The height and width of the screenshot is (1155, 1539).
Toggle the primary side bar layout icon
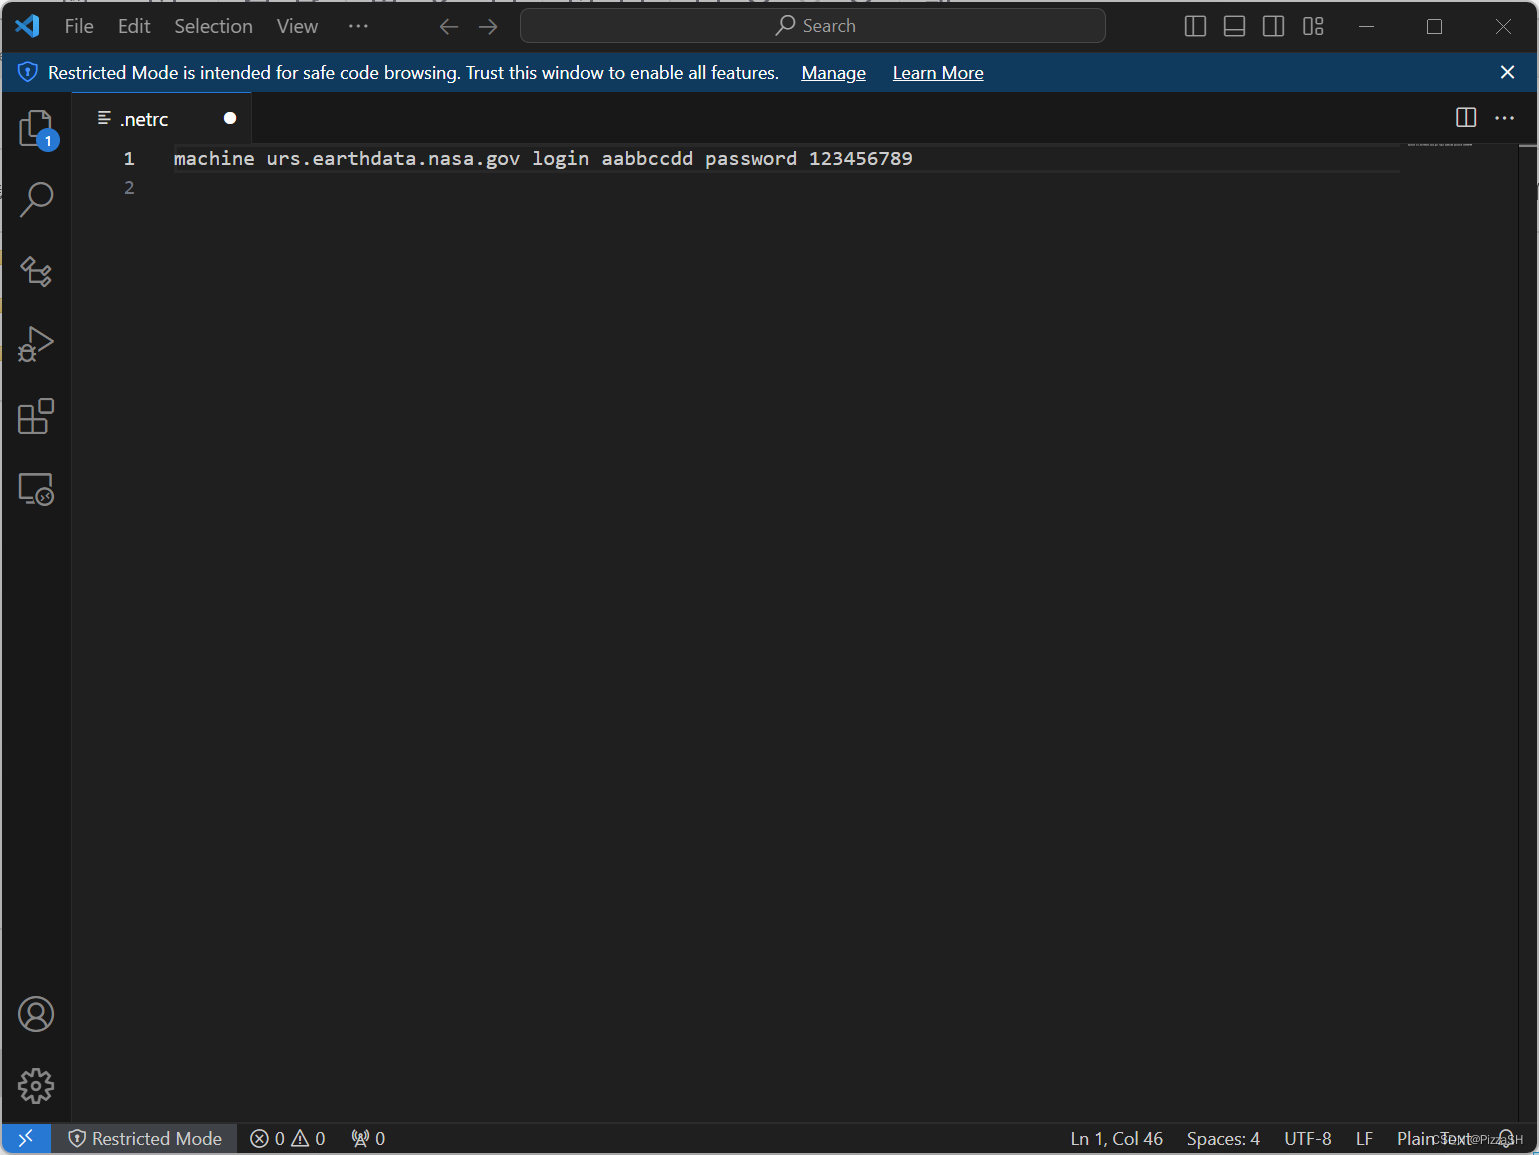coord(1195,27)
